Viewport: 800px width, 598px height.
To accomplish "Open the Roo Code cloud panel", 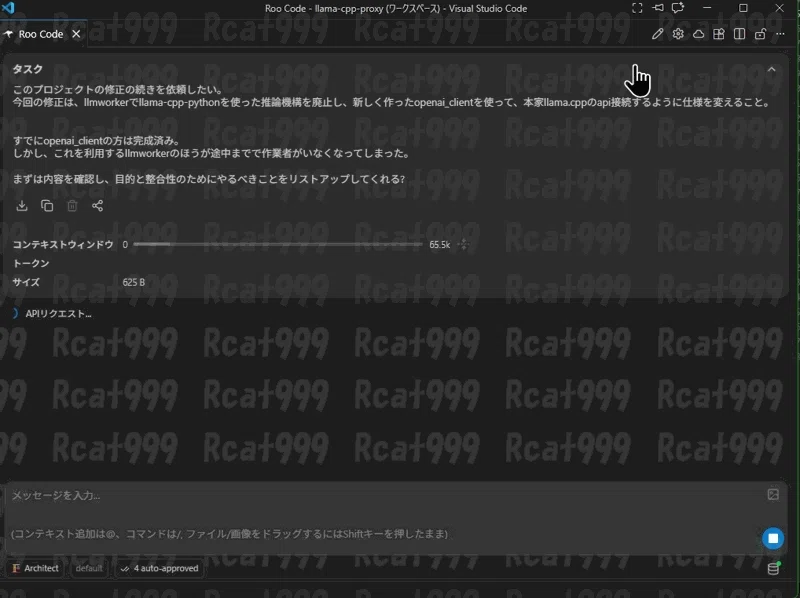I will click(x=698, y=34).
